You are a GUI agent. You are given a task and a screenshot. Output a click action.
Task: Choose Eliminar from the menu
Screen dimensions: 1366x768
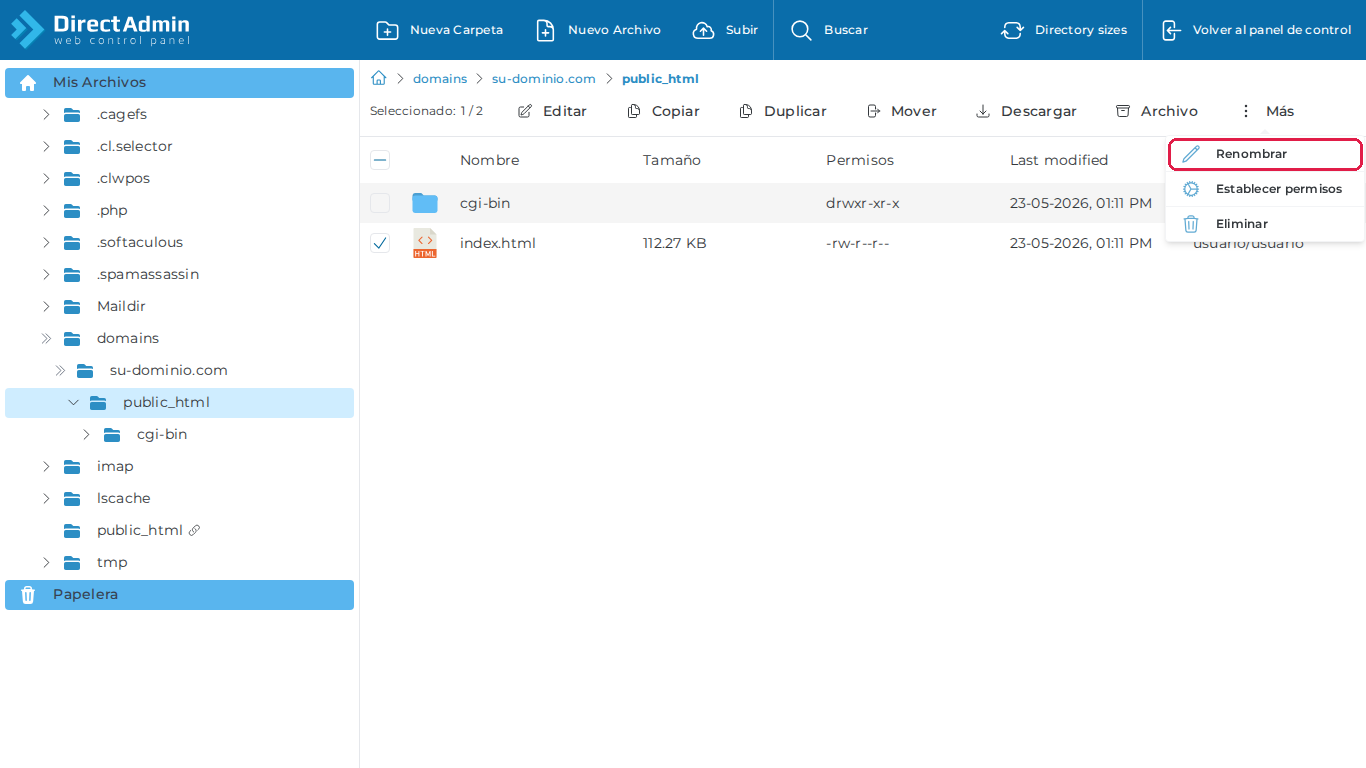coord(1265,224)
